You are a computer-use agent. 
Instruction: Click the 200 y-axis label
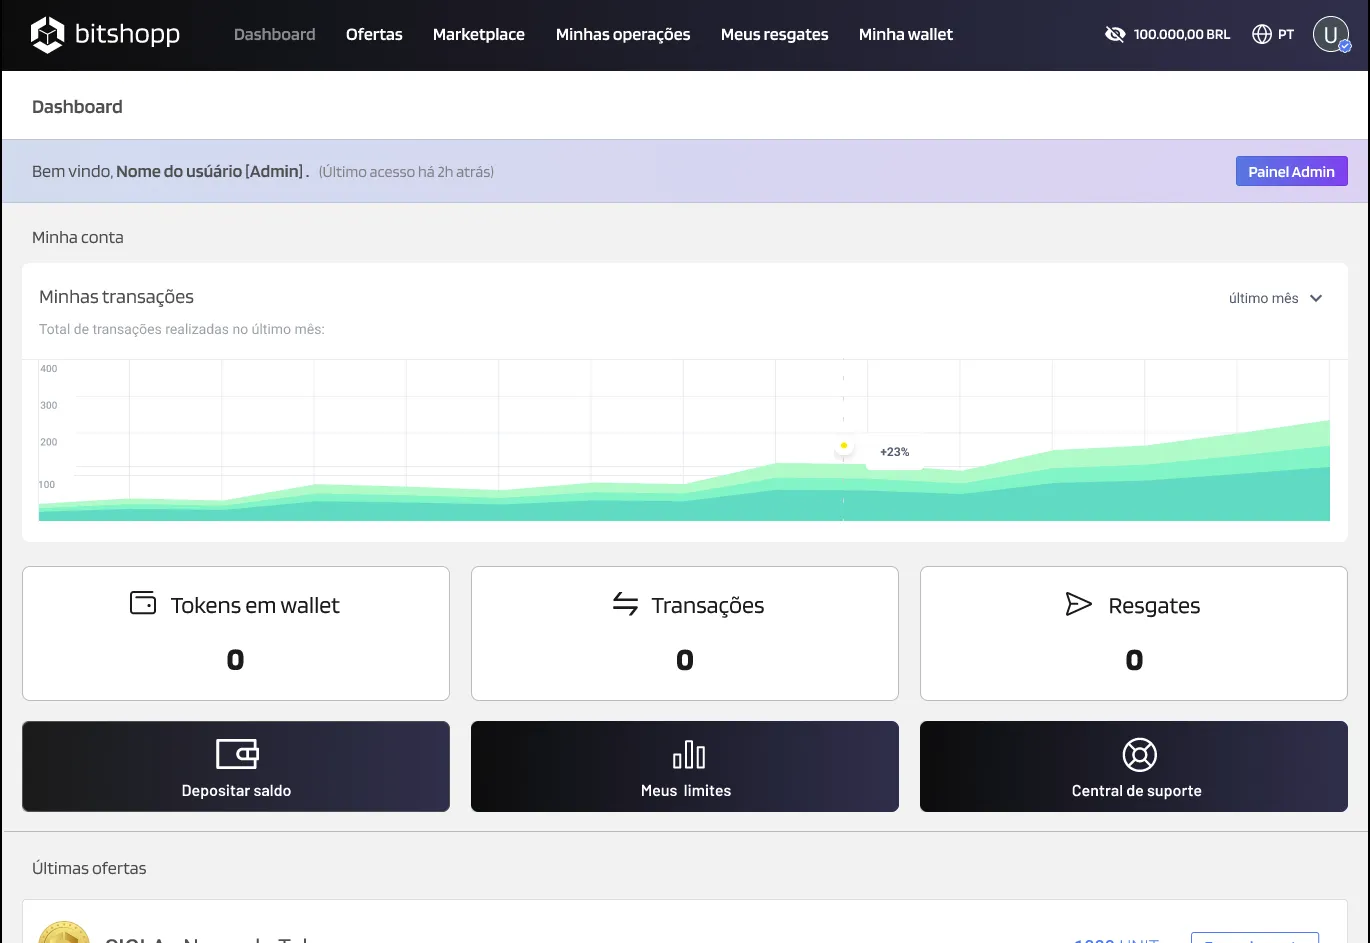pyautogui.click(x=48, y=442)
